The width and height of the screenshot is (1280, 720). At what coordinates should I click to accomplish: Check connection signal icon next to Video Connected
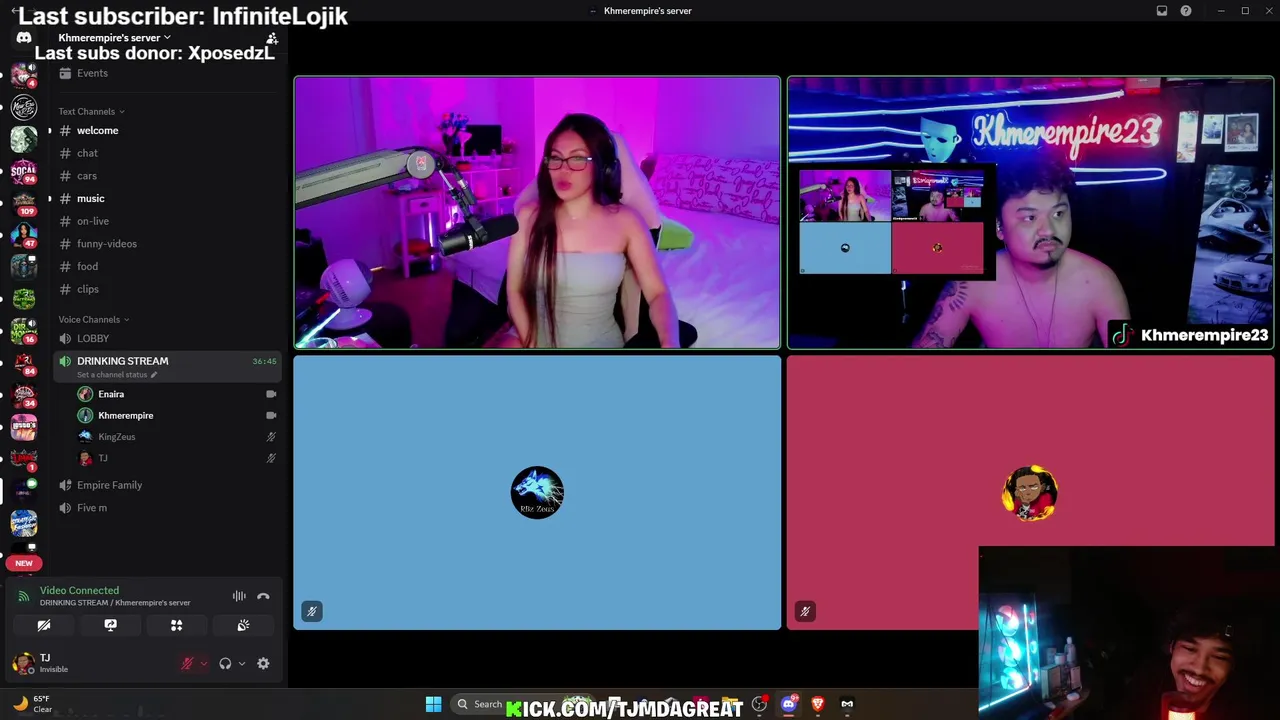pyautogui.click(x=24, y=596)
